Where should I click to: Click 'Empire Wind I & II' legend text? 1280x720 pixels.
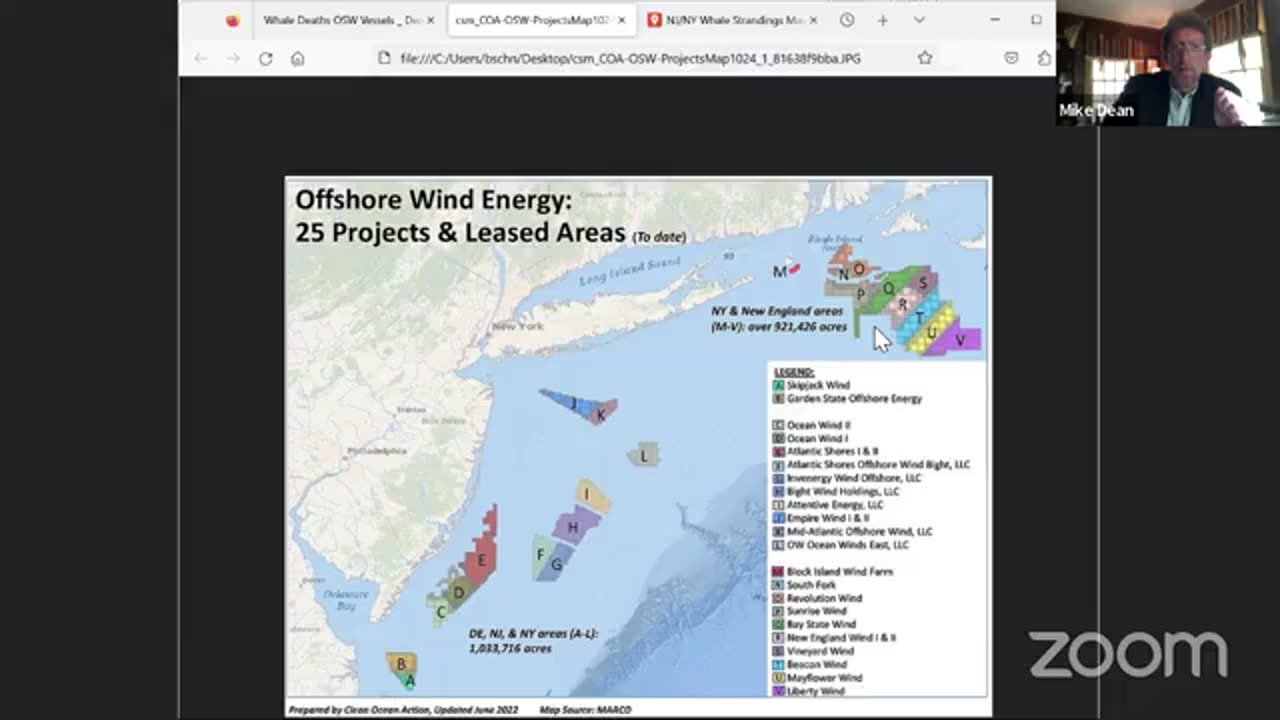(827, 518)
